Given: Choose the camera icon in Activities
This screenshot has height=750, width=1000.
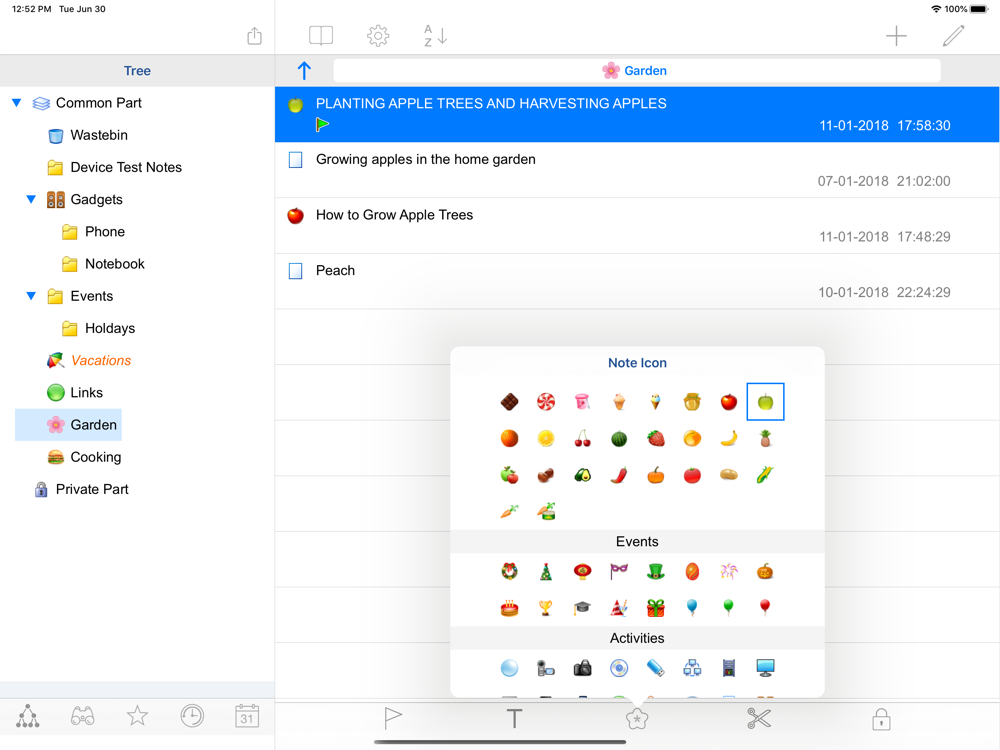Looking at the screenshot, I should (582, 668).
